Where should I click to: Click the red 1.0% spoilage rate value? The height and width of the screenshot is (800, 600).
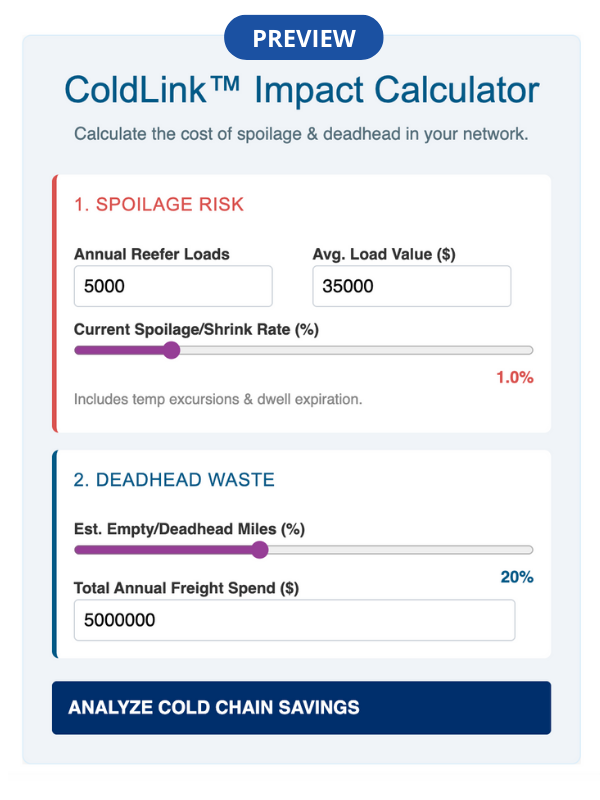point(515,378)
